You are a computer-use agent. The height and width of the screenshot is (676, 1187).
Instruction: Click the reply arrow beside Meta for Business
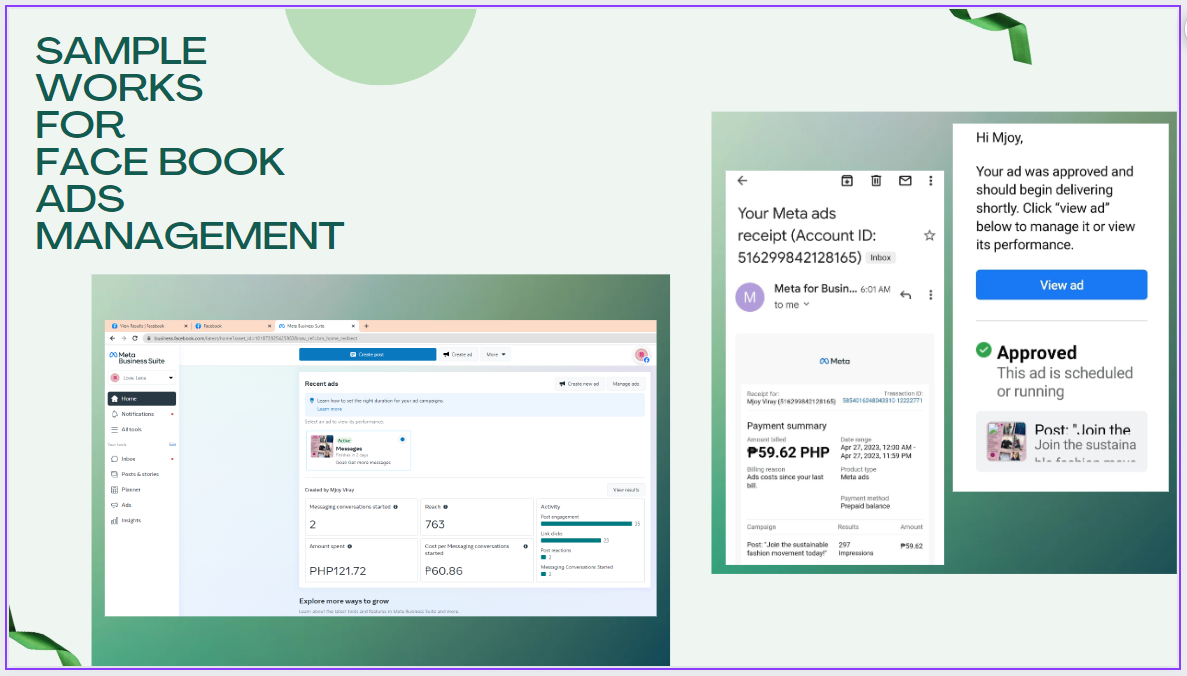905,294
